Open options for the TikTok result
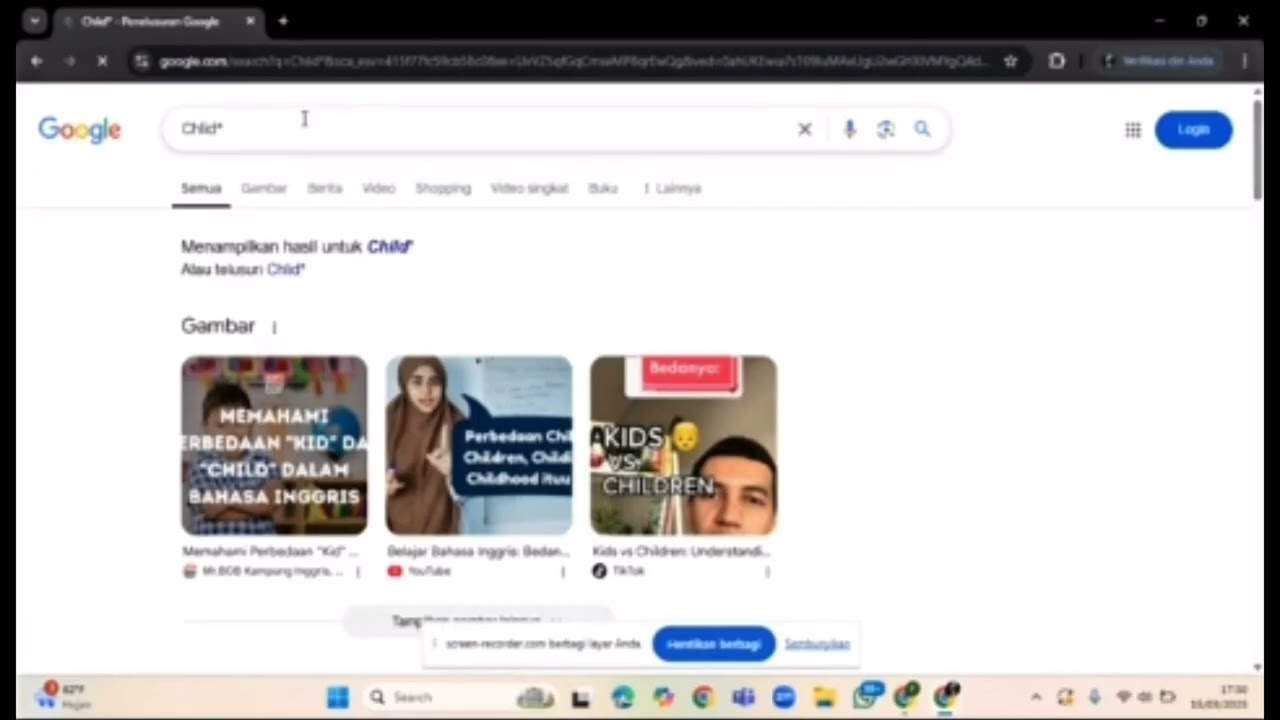1280x720 pixels. [x=767, y=572]
